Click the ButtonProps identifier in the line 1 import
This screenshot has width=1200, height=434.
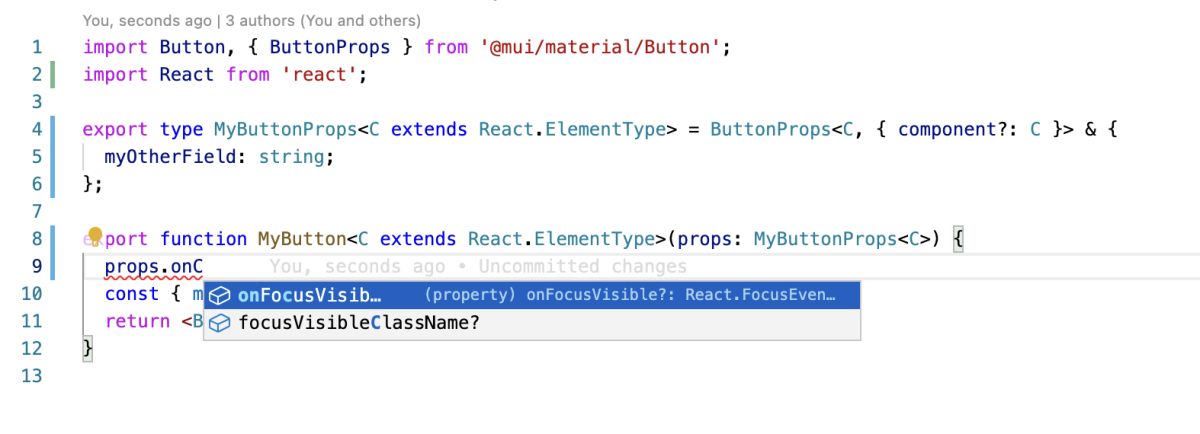[330, 47]
